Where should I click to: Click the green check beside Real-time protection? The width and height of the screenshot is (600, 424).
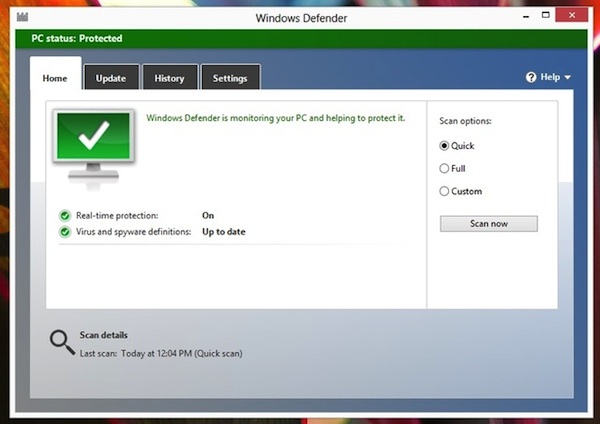(x=65, y=216)
